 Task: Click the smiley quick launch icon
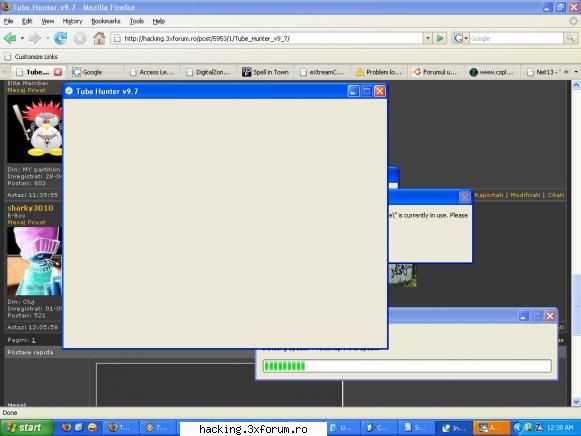[x=92, y=427]
